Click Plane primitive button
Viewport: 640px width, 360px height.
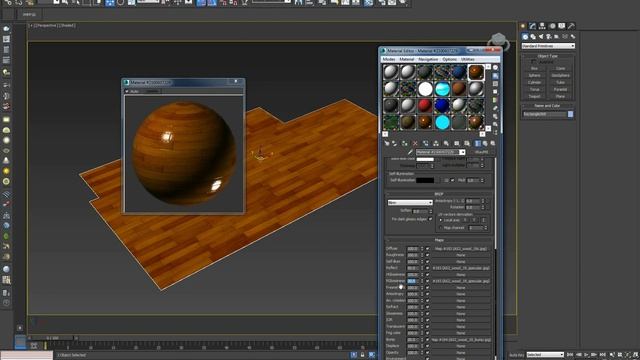click(x=560, y=96)
